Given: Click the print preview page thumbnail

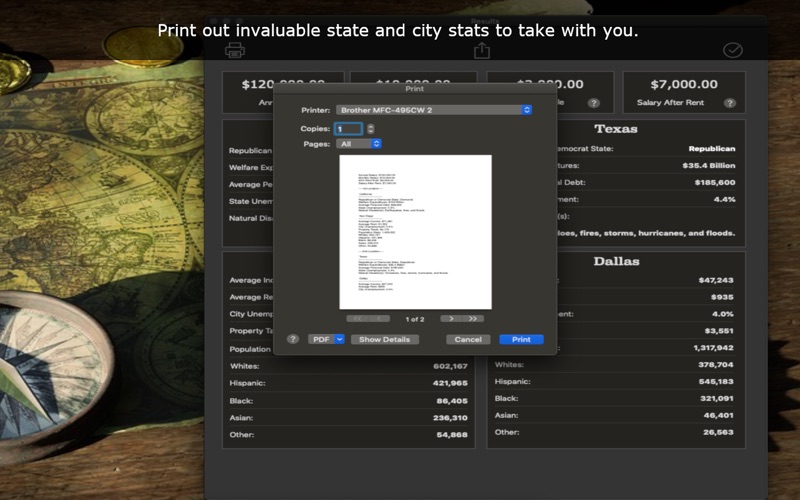Looking at the screenshot, I should (x=415, y=232).
